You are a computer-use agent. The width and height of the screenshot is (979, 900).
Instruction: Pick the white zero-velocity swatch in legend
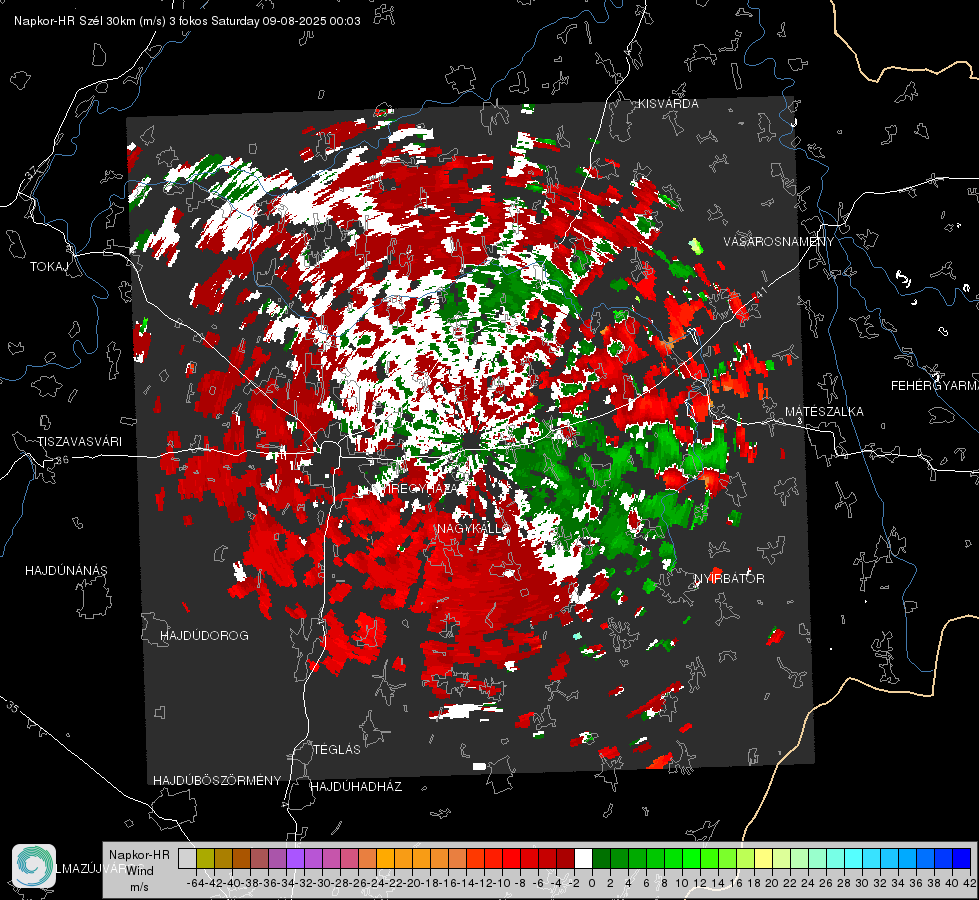pyautogui.click(x=583, y=859)
